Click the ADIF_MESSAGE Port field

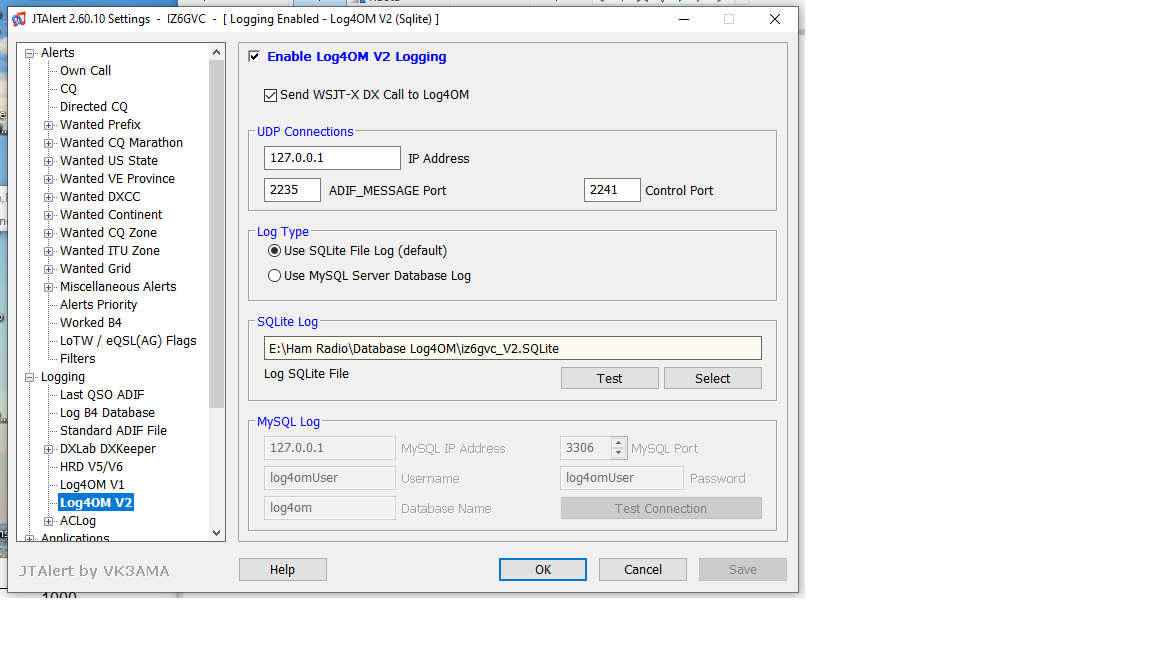coord(292,190)
